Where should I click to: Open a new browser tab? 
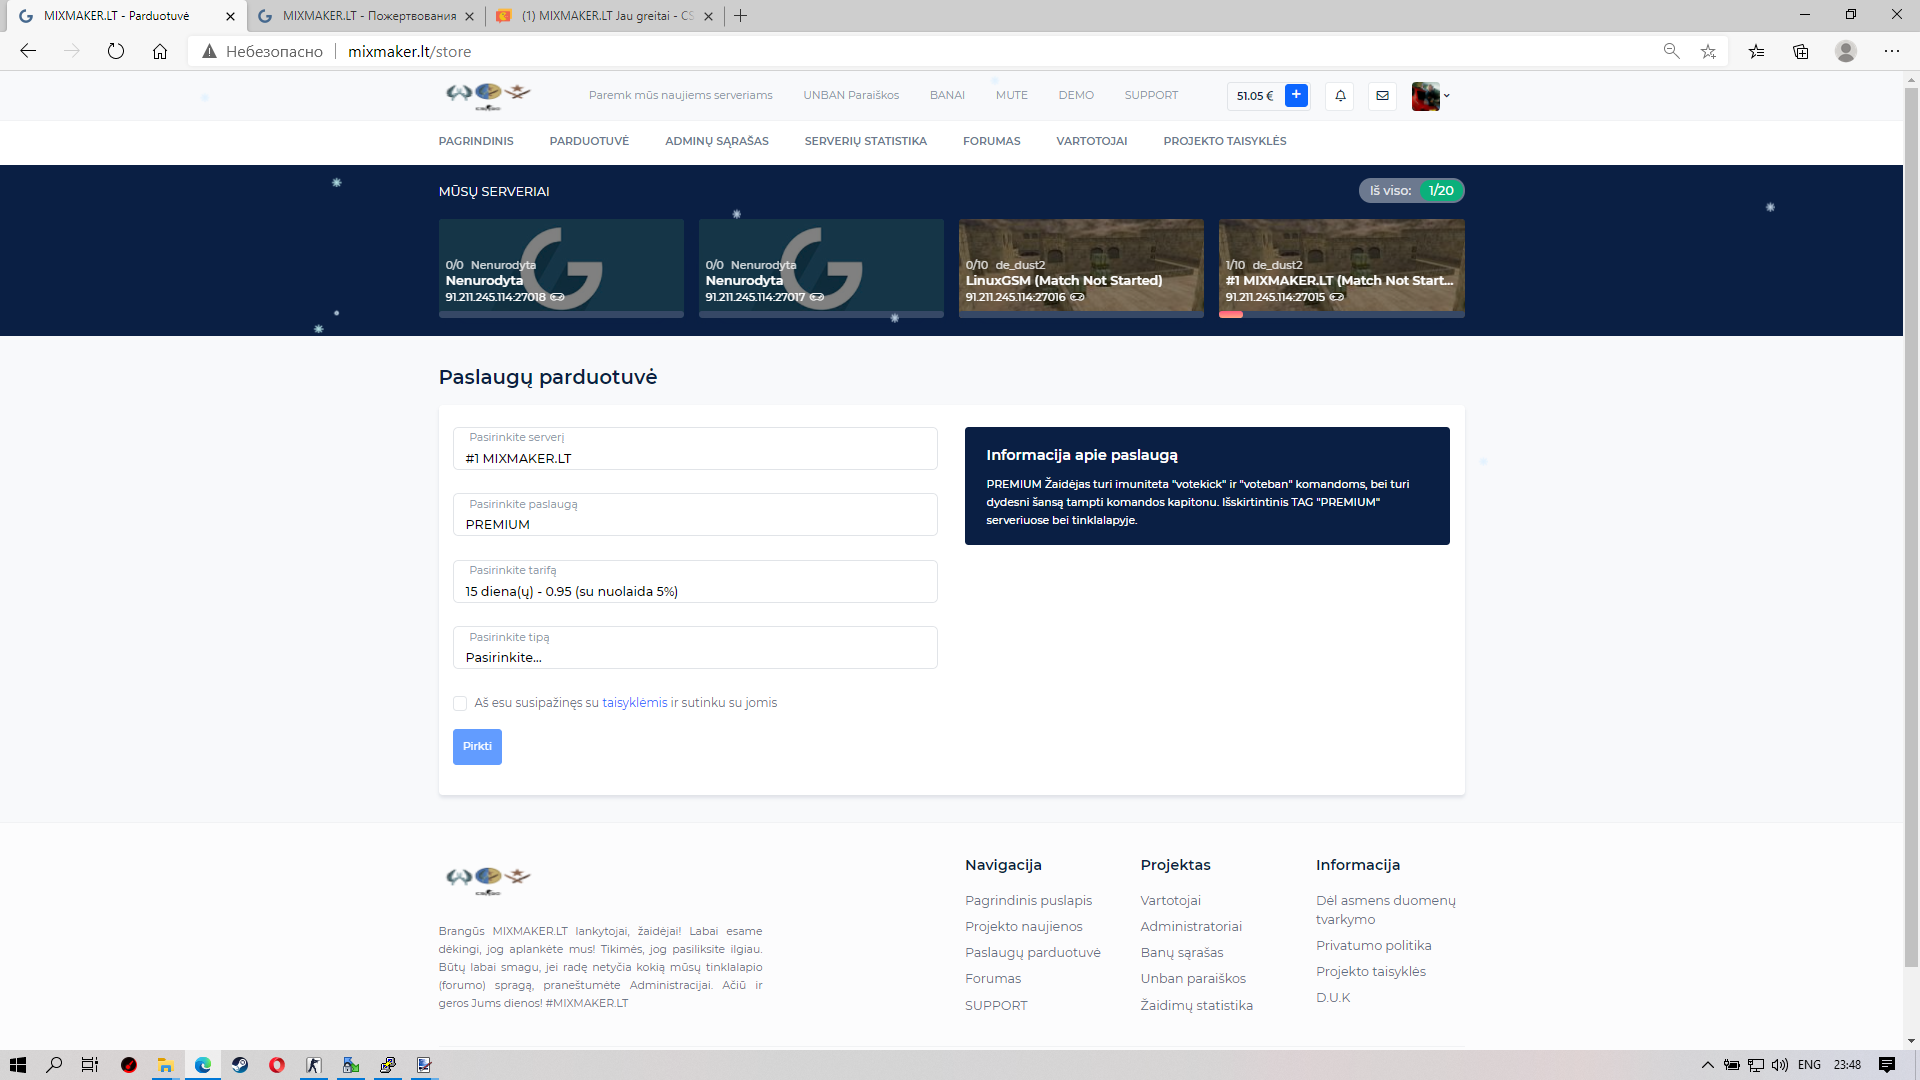coord(740,16)
